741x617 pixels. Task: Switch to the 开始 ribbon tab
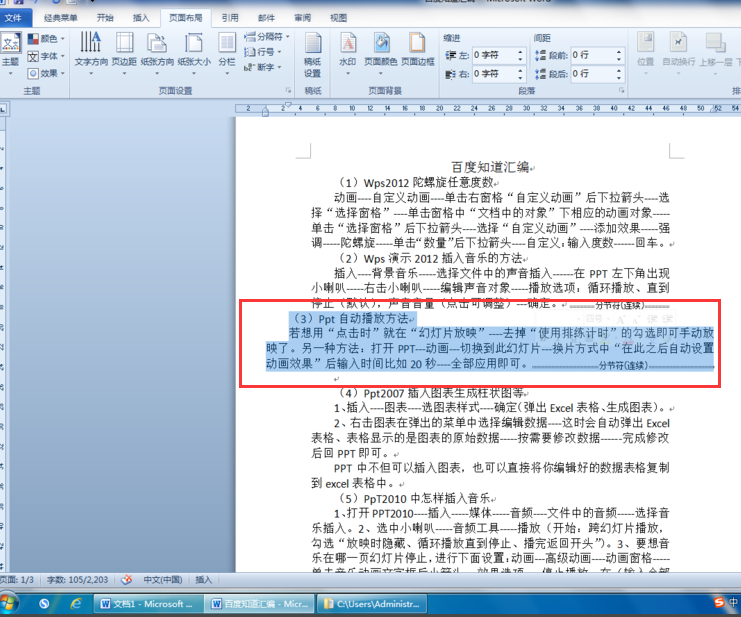coord(105,18)
